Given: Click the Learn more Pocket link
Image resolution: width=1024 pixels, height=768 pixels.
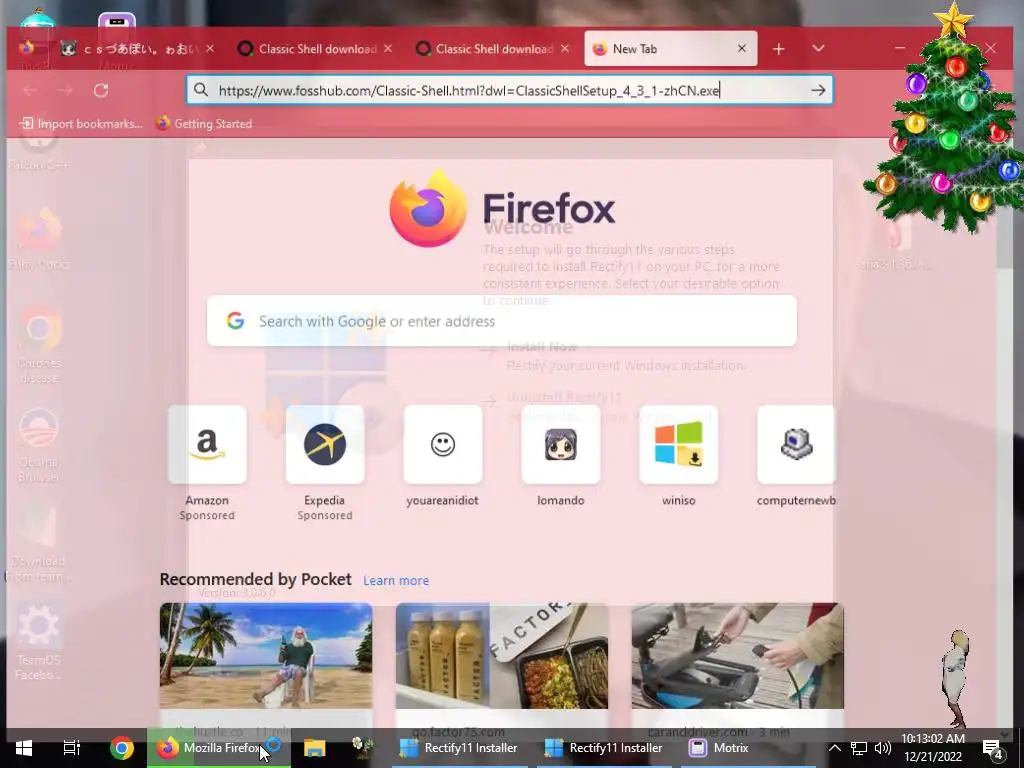Looking at the screenshot, I should point(396,581).
